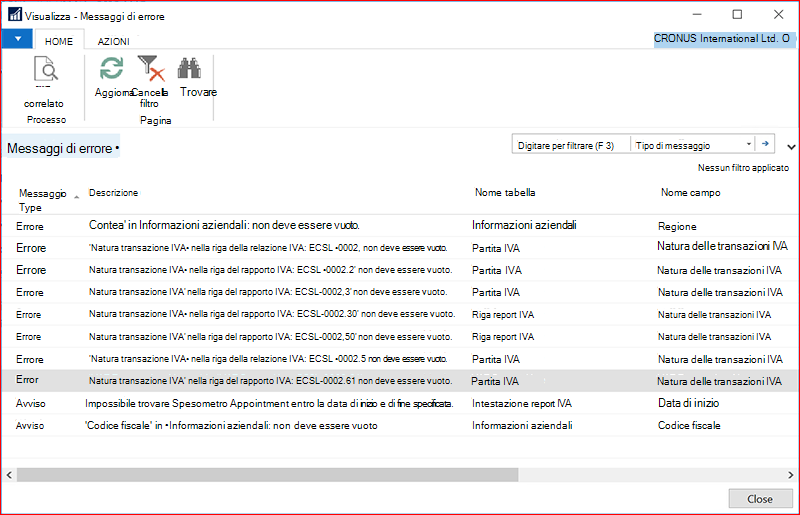The height and width of the screenshot is (515, 800).
Task: Click into Digitare per filtrare field
Action: 571,145
